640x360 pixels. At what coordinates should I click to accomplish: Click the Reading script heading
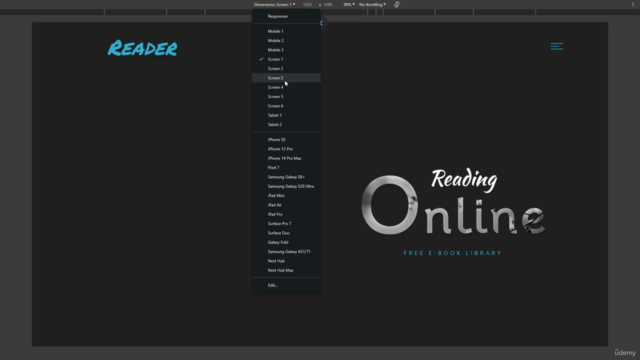[464, 180]
